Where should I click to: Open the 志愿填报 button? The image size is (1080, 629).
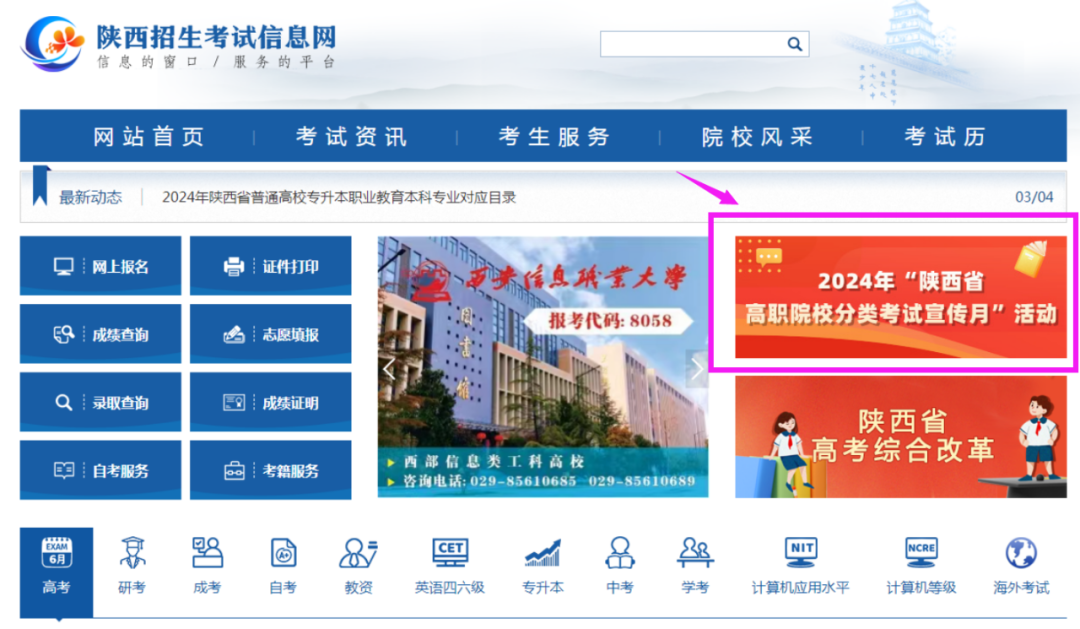[271, 334]
